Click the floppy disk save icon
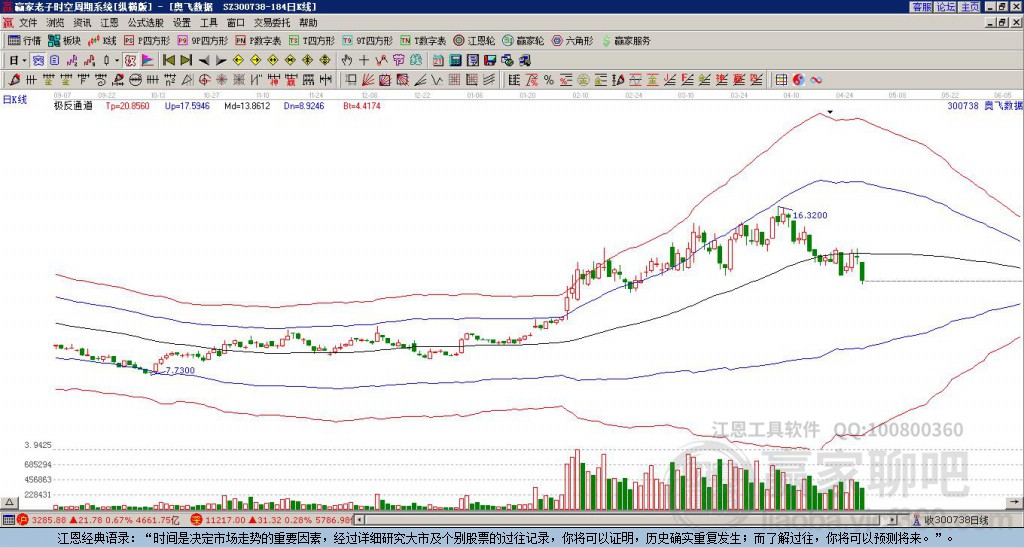Viewport: 1024px width, 548px height. tap(490, 61)
